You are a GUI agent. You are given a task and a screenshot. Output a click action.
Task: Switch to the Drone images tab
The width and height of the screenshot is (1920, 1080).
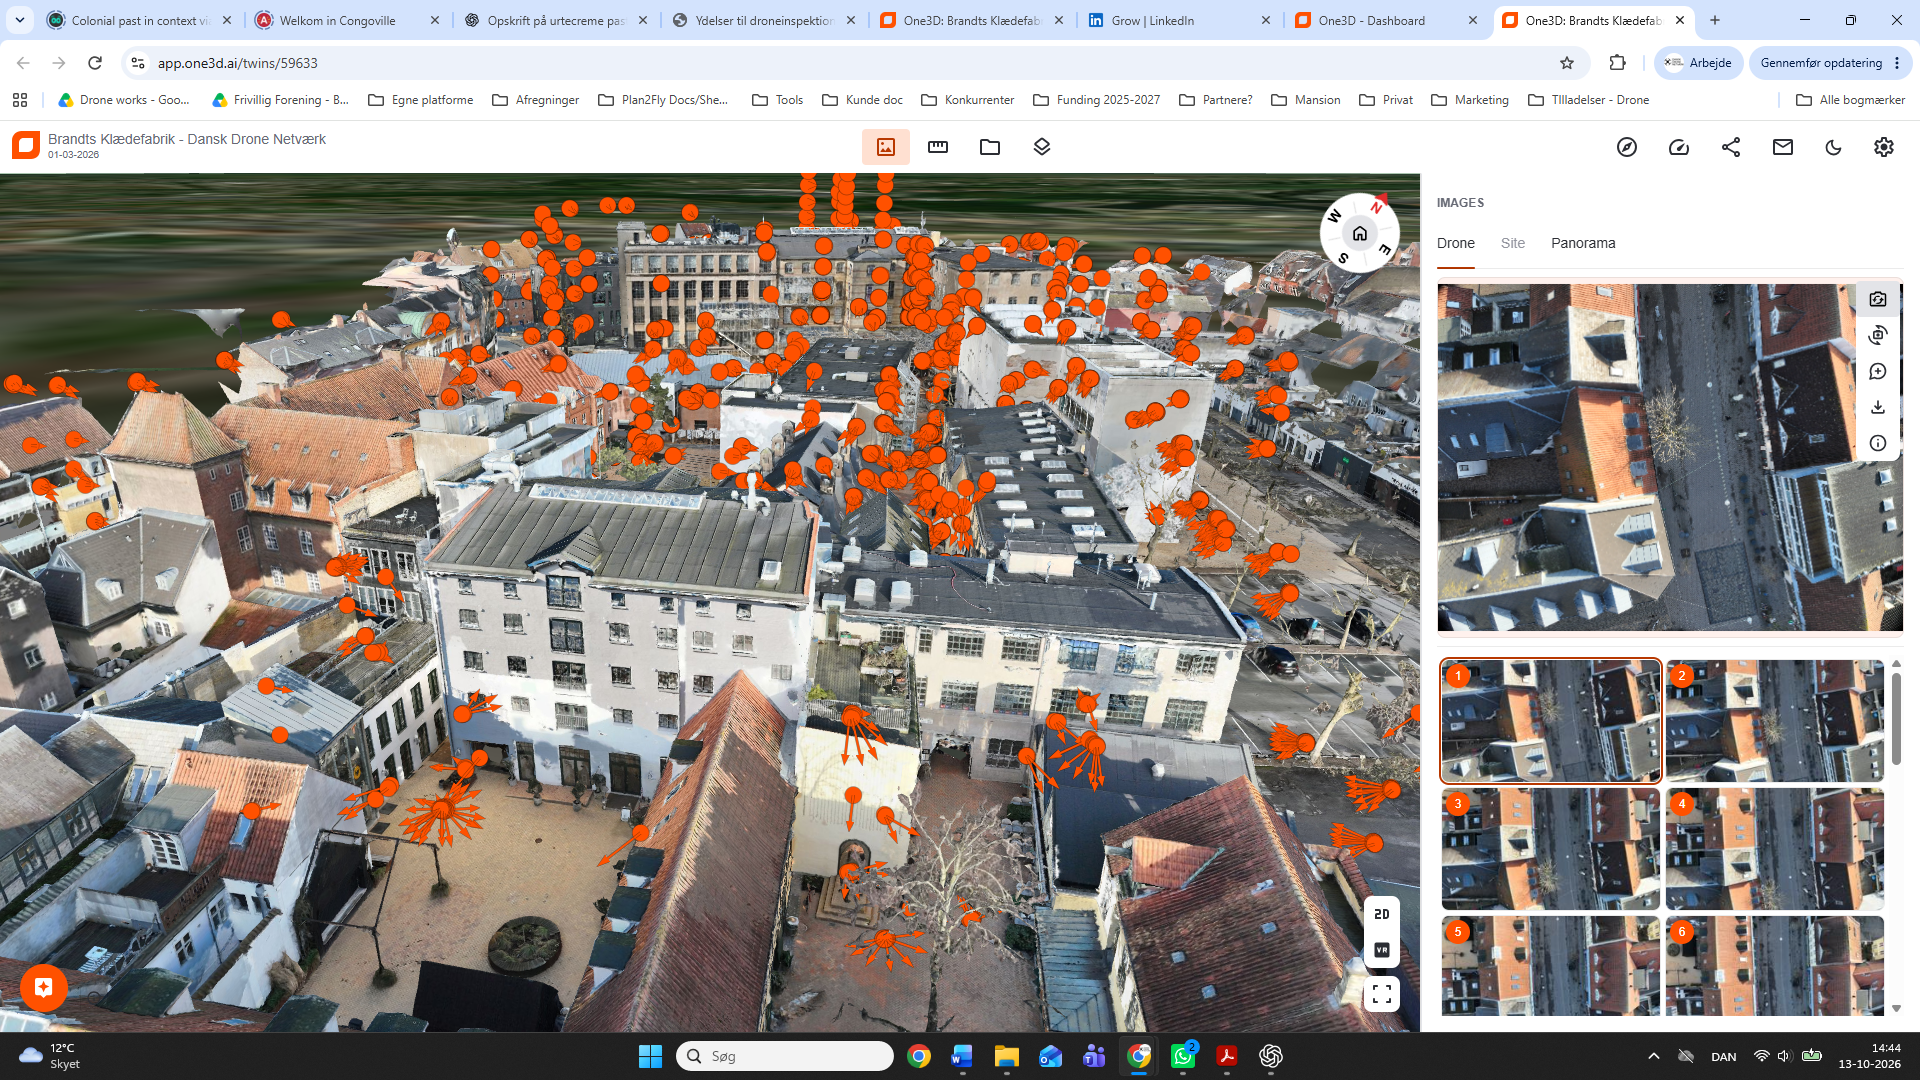[1456, 243]
